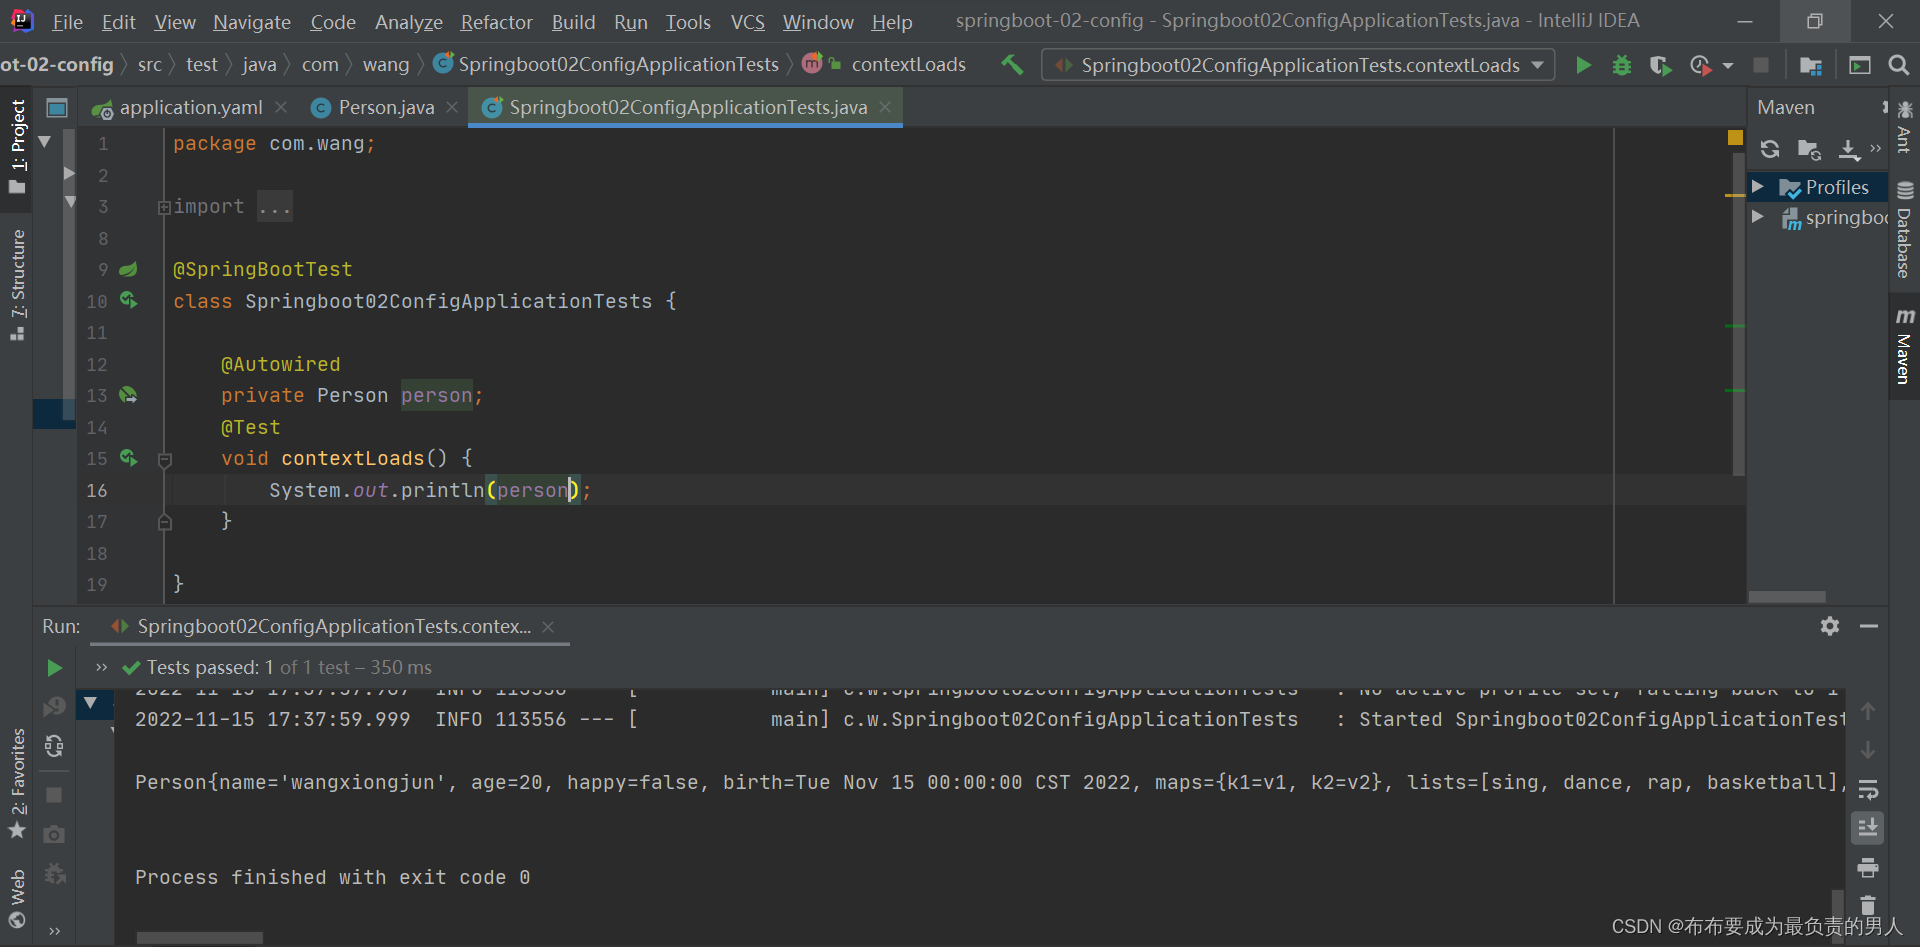Reimport all Maven projects
The width and height of the screenshot is (1920, 947).
click(1770, 149)
